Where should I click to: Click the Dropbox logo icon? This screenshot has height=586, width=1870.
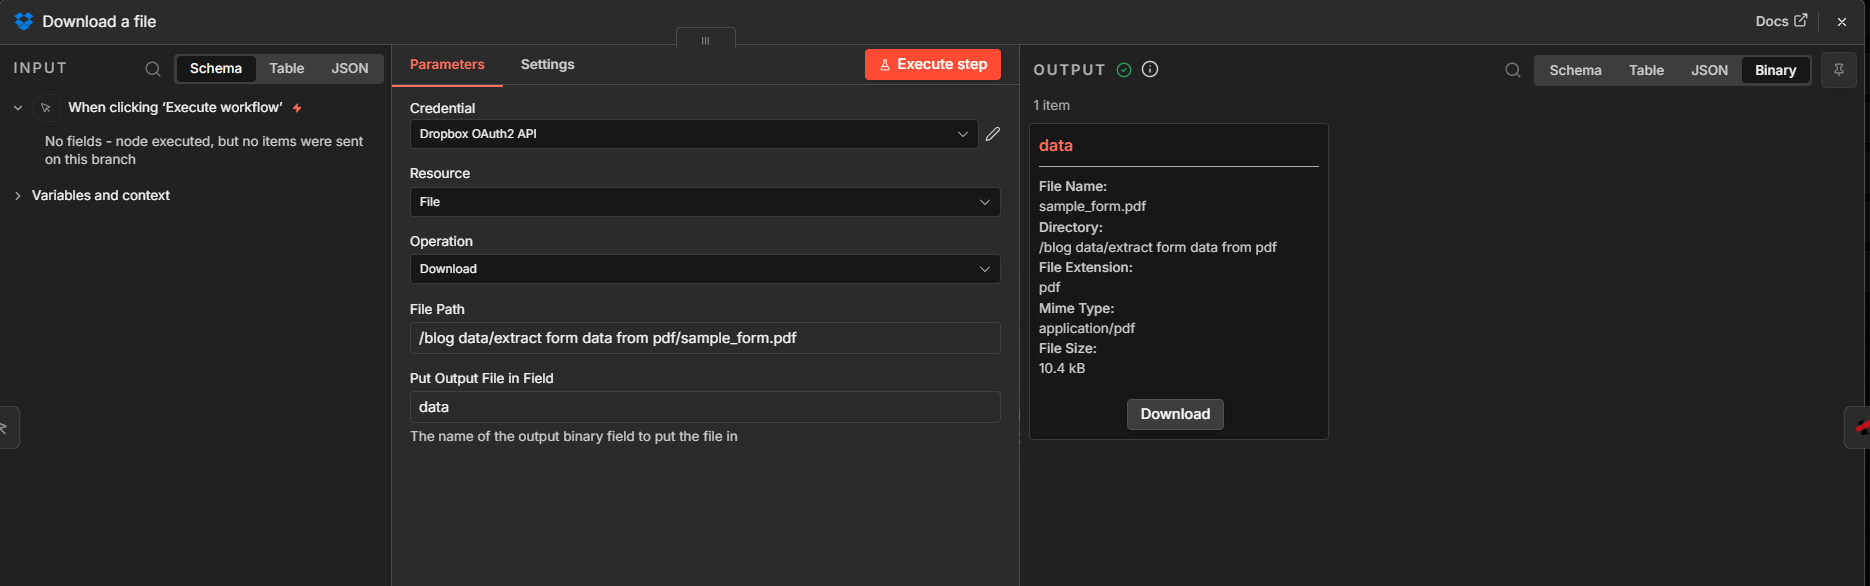pos(24,22)
